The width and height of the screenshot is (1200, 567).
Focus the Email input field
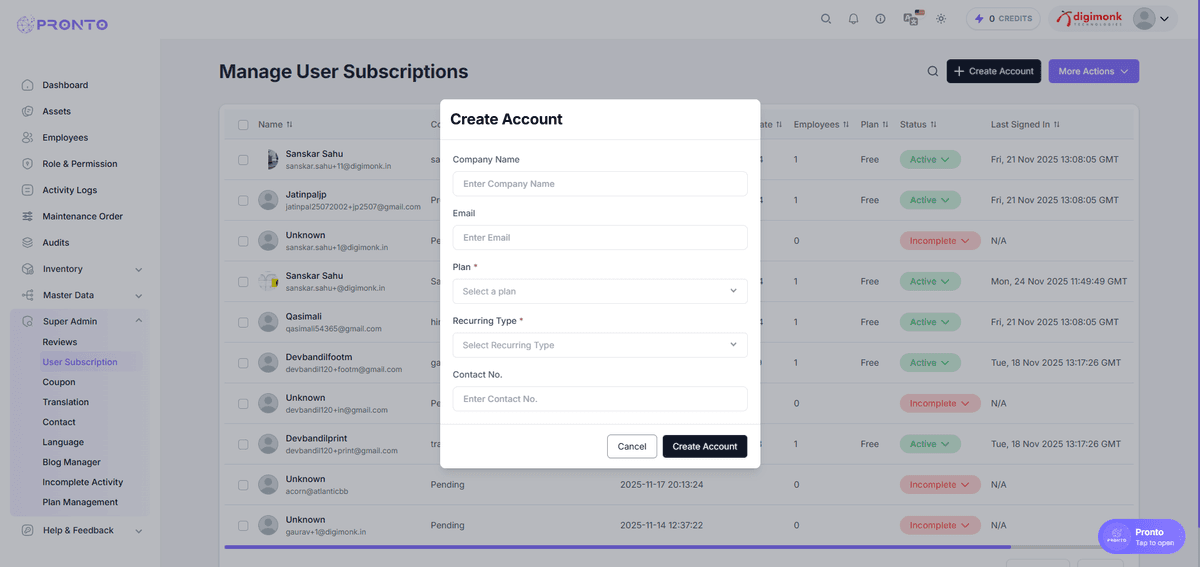point(600,237)
